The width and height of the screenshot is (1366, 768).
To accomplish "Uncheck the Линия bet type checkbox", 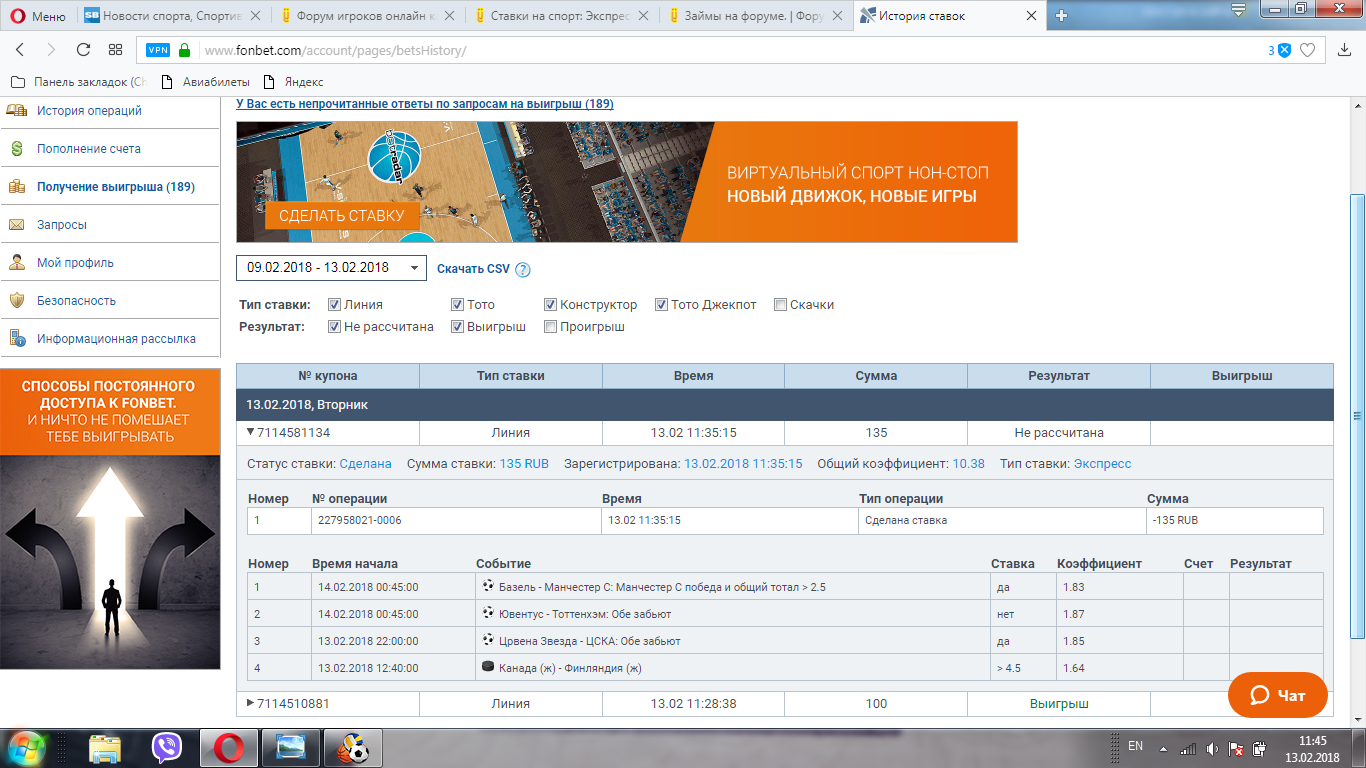I will 335,305.
